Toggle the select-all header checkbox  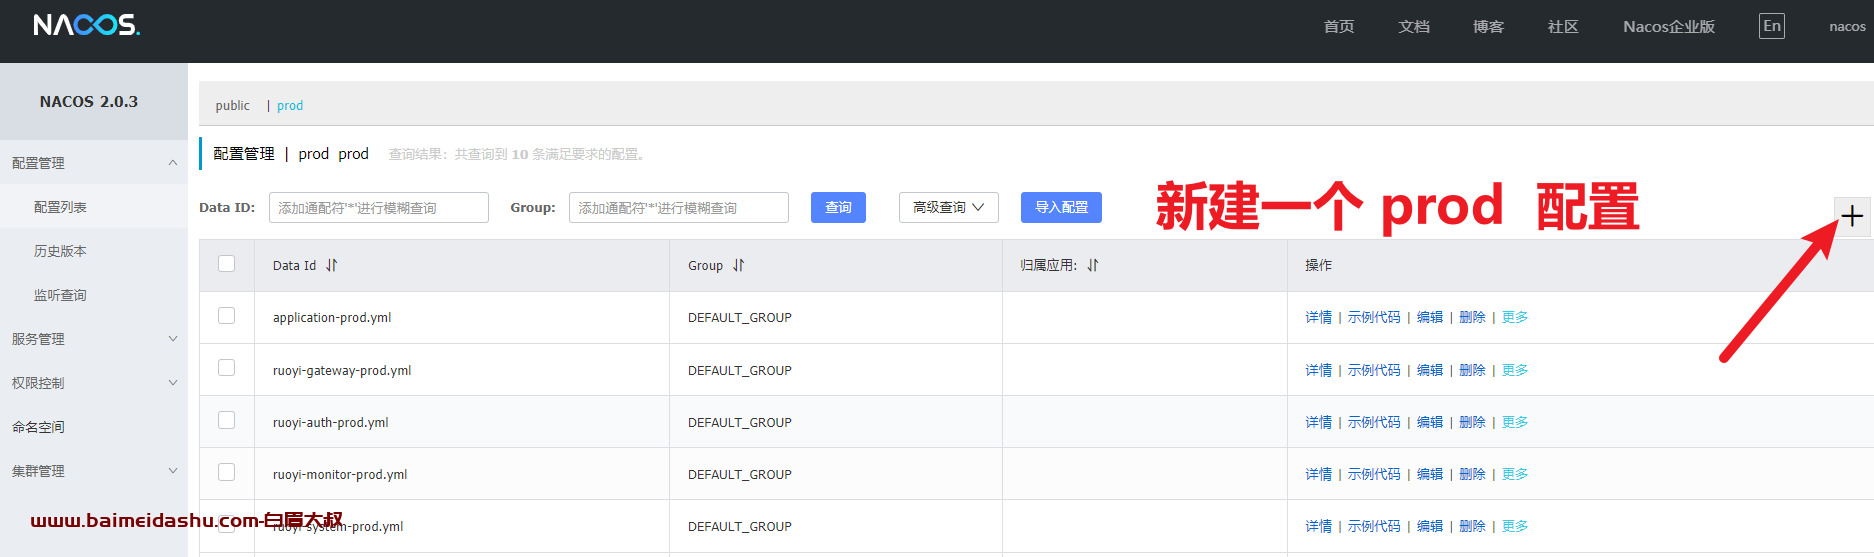tap(227, 264)
